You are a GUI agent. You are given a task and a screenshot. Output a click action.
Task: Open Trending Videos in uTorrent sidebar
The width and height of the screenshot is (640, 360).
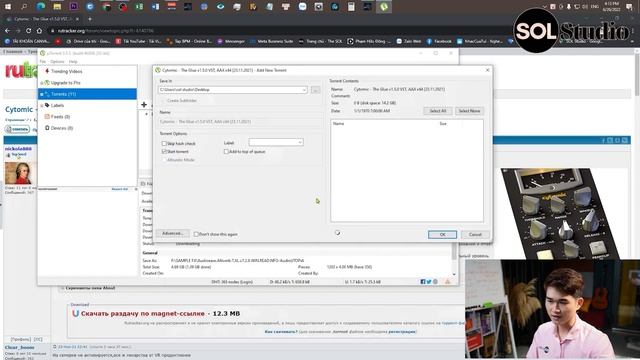coord(67,71)
